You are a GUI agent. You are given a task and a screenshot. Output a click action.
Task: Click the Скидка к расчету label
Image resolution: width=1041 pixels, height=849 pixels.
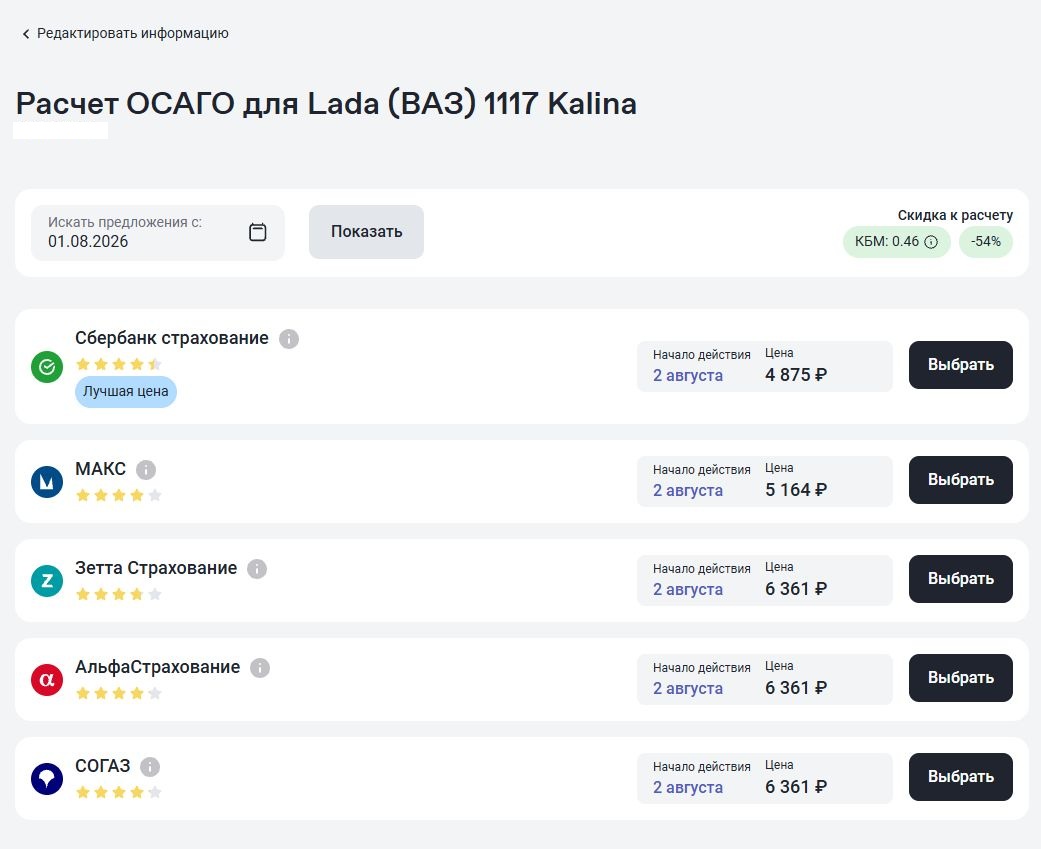pos(955,215)
